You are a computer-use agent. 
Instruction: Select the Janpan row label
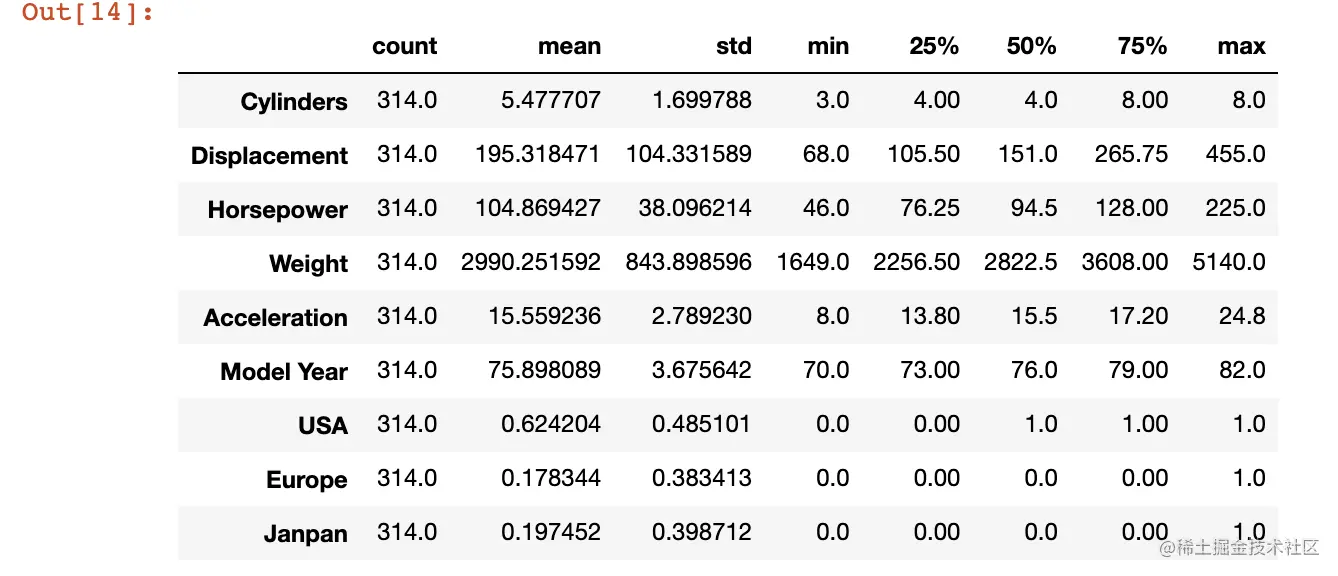pyautogui.click(x=306, y=534)
